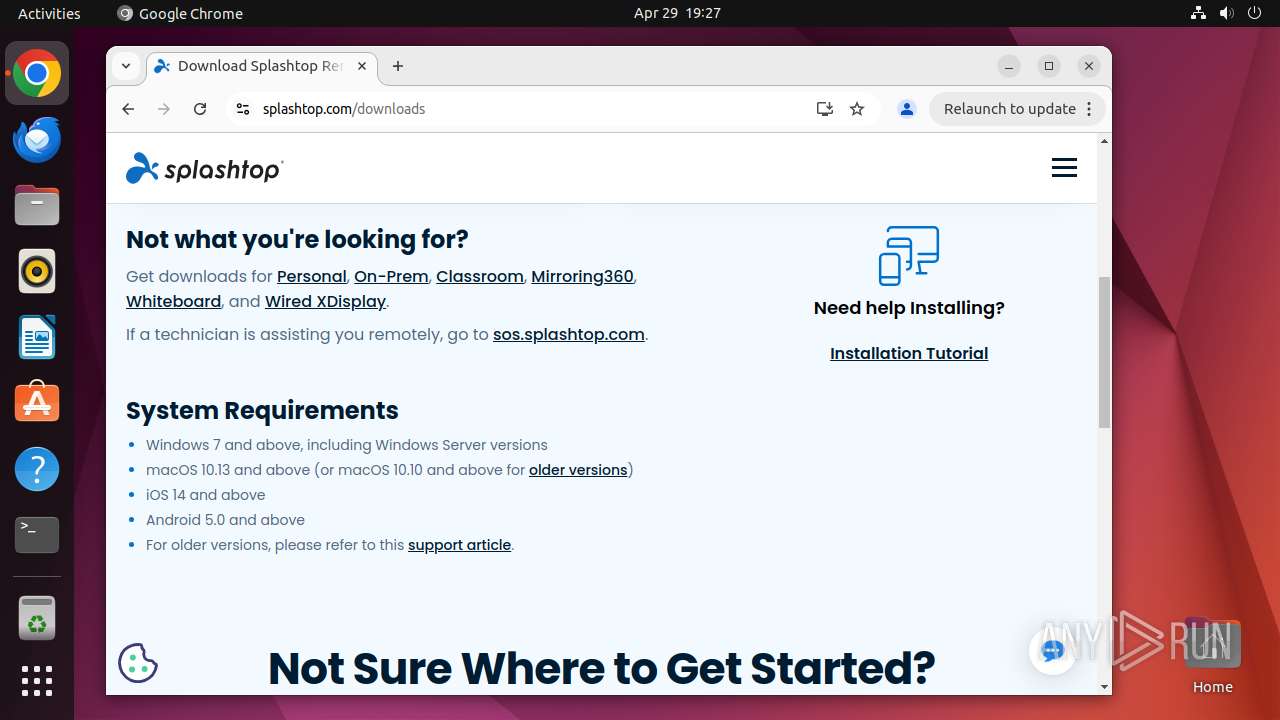1280x720 pixels.
Task: Follow the Wired XDisplay link
Action: coord(325,301)
